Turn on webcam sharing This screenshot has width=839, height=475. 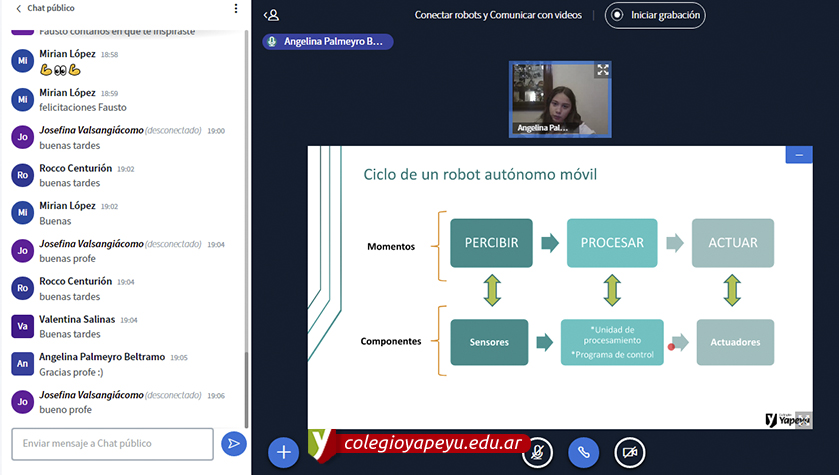click(x=629, y=452)
